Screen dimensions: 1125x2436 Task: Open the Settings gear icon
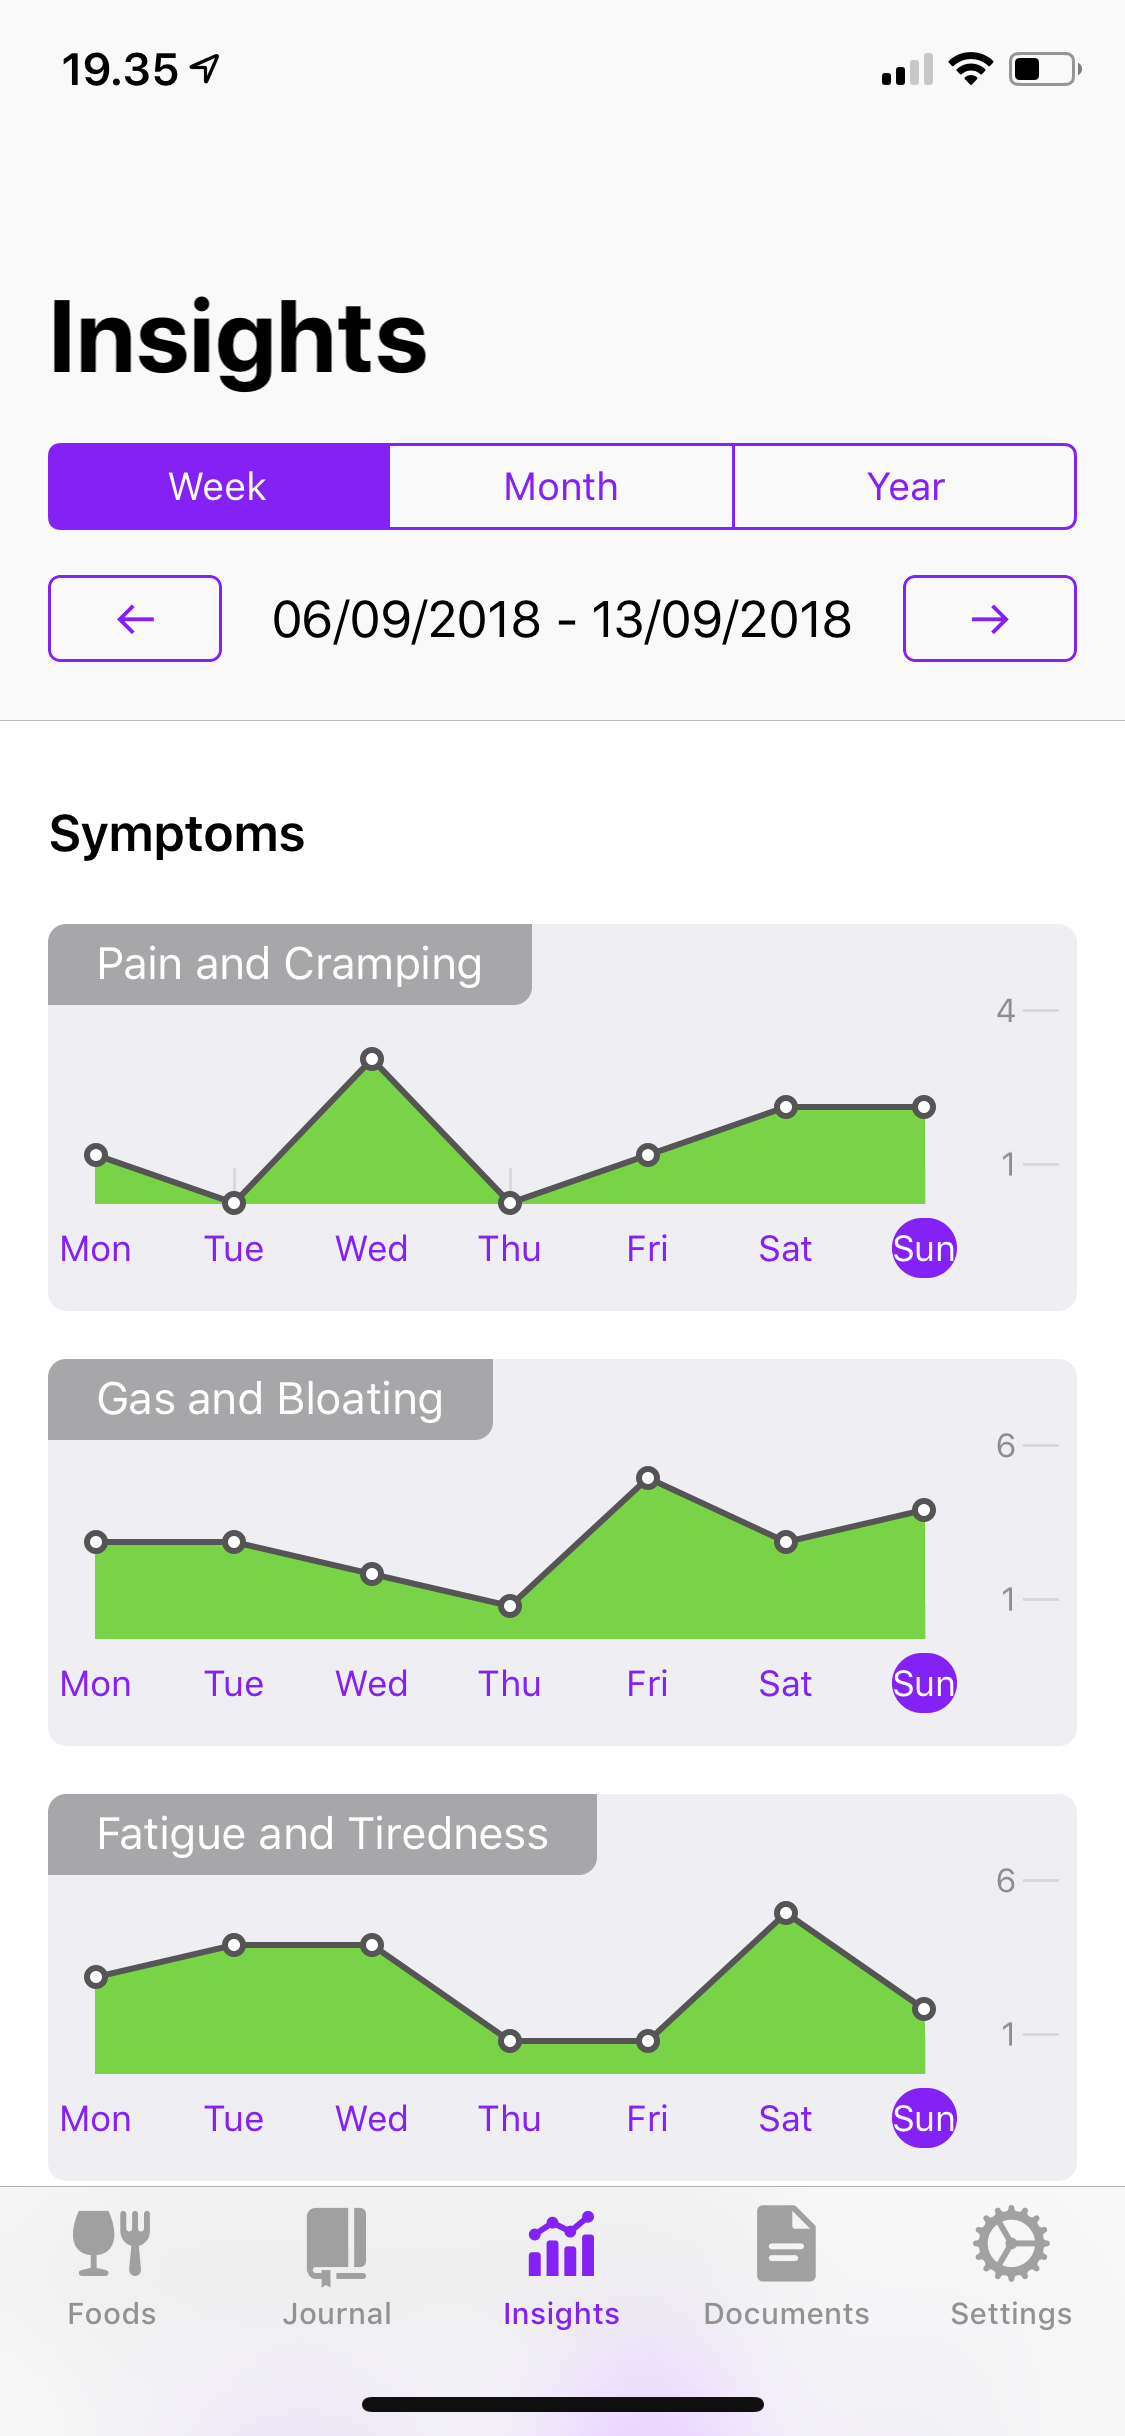tap(1011, 2244)
